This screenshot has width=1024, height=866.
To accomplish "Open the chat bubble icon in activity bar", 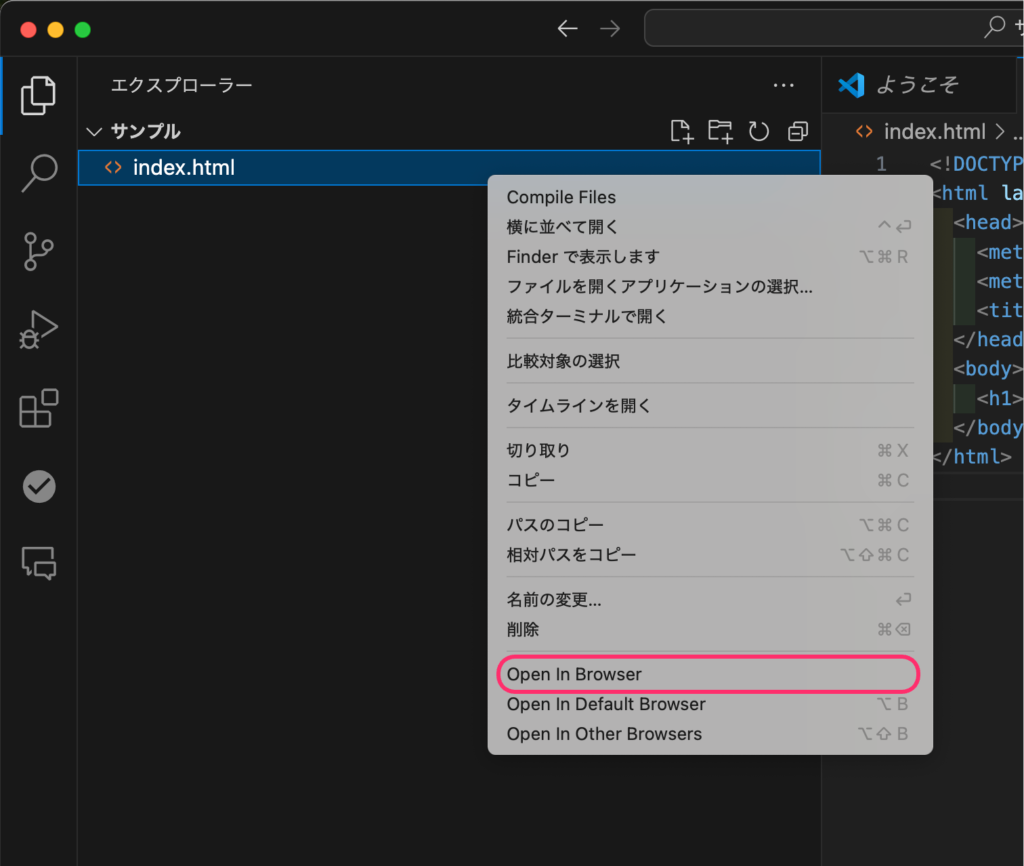I will coord(39,564).
